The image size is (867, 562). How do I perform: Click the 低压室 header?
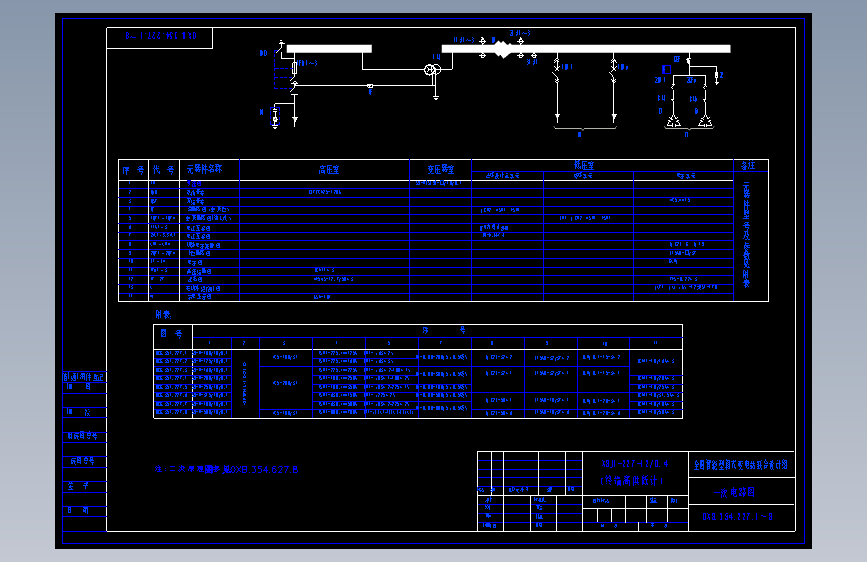point(584,165)
